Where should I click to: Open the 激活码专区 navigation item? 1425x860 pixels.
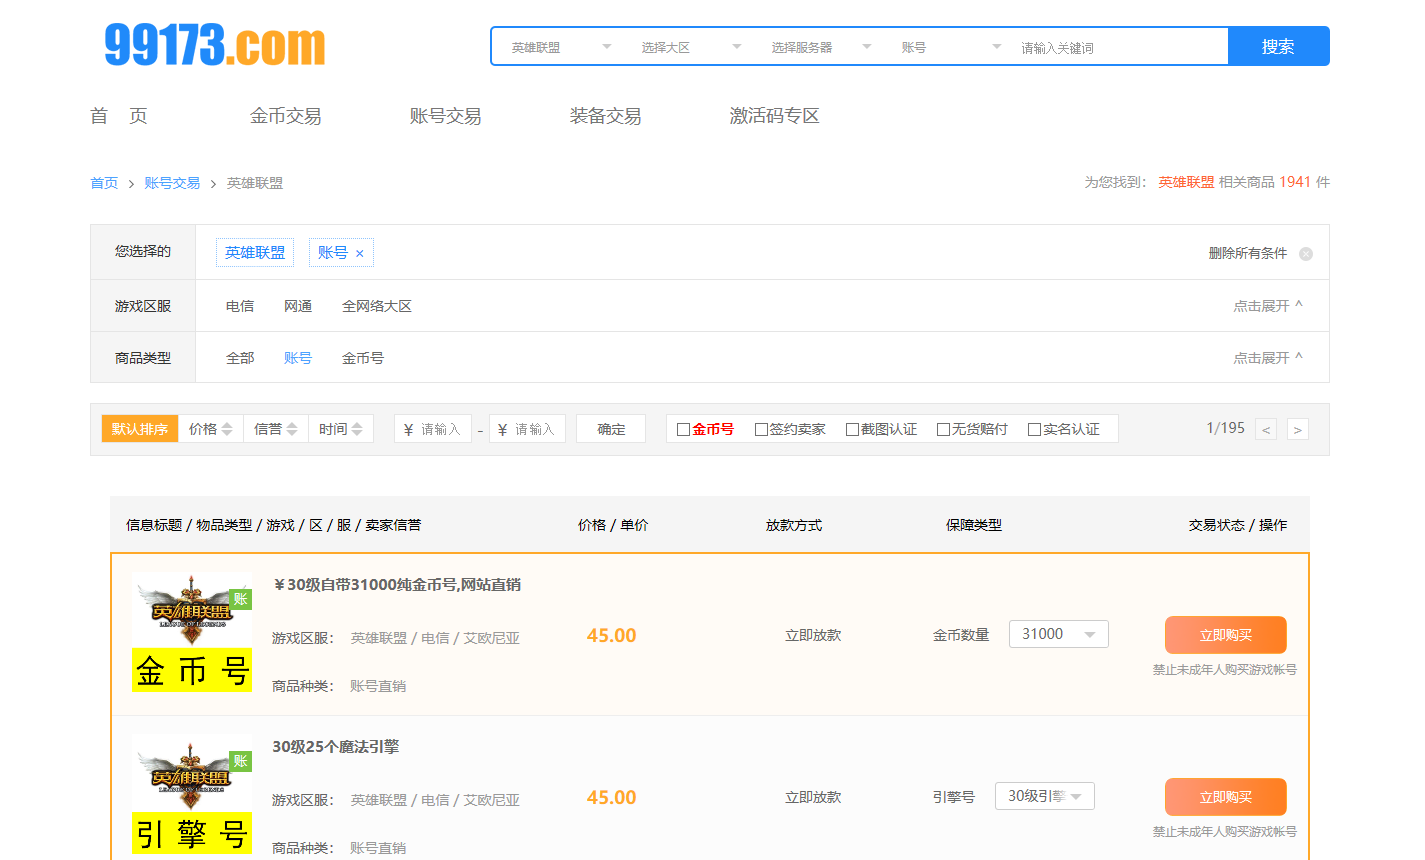[775, 116]
